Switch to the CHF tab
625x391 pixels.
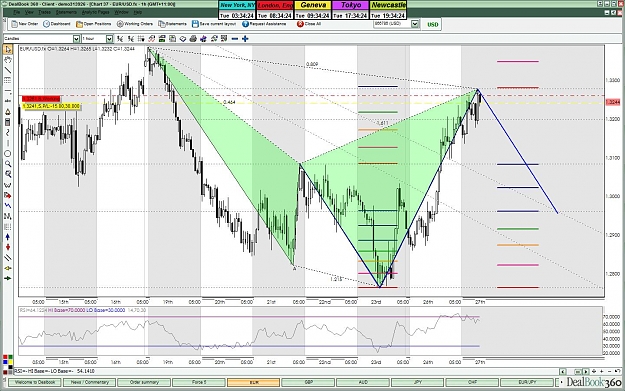(x=472, y=382)
